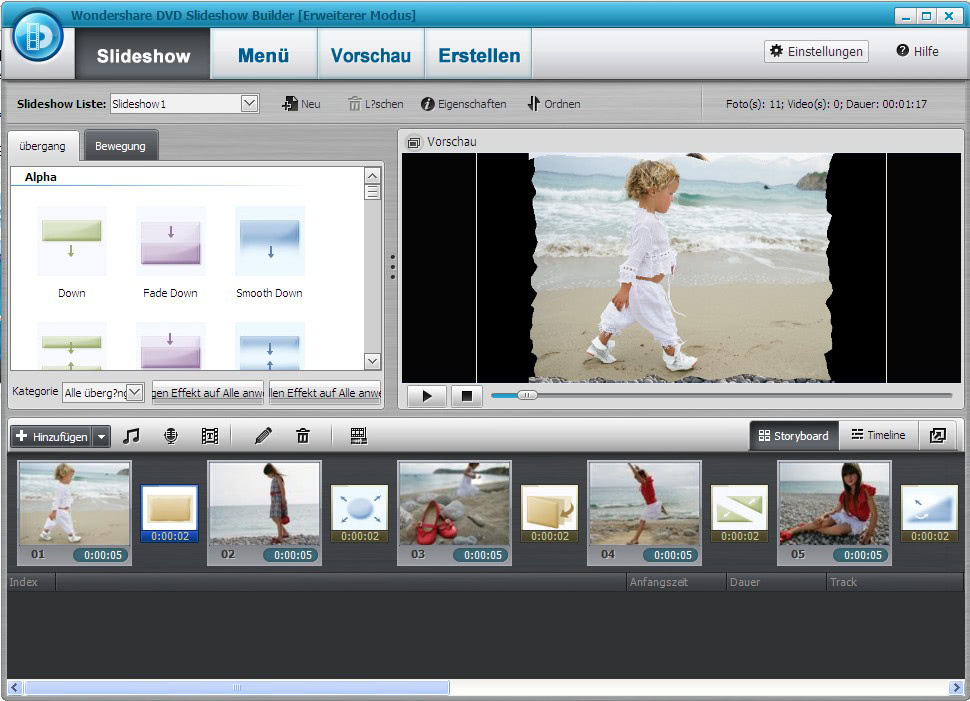
Task: Switch to Timeline view
Action: pos(878,435)
